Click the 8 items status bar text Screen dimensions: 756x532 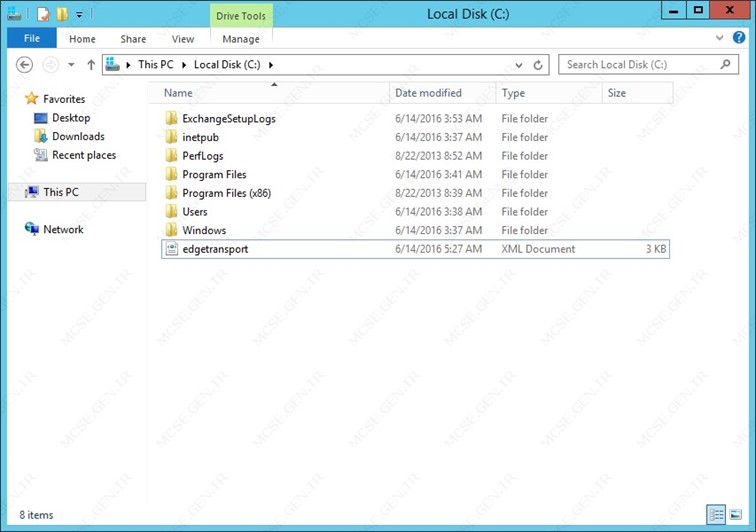pos(36,515)
